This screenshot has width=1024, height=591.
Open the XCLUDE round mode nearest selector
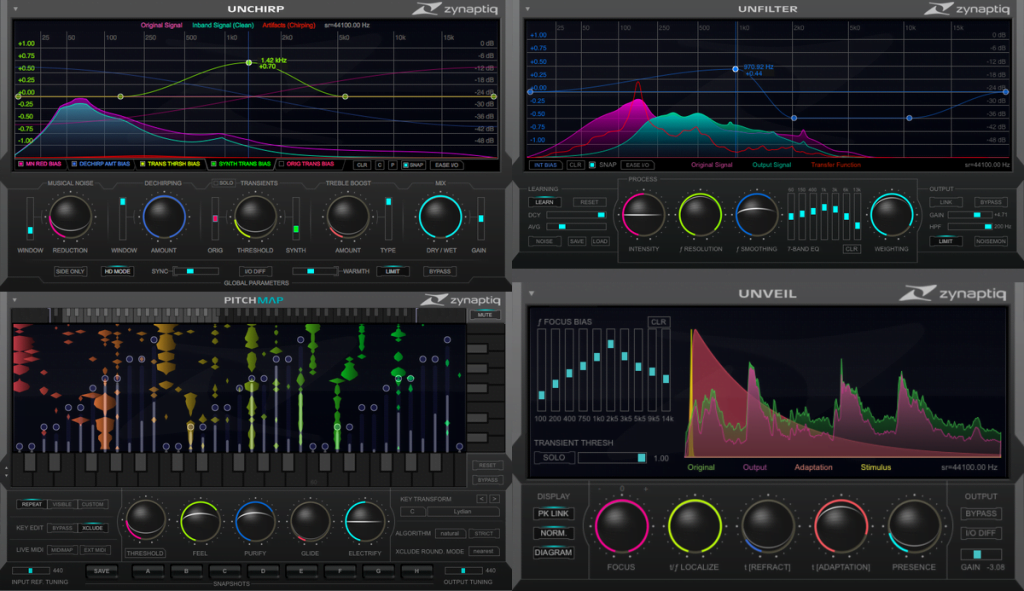(483, 551)
